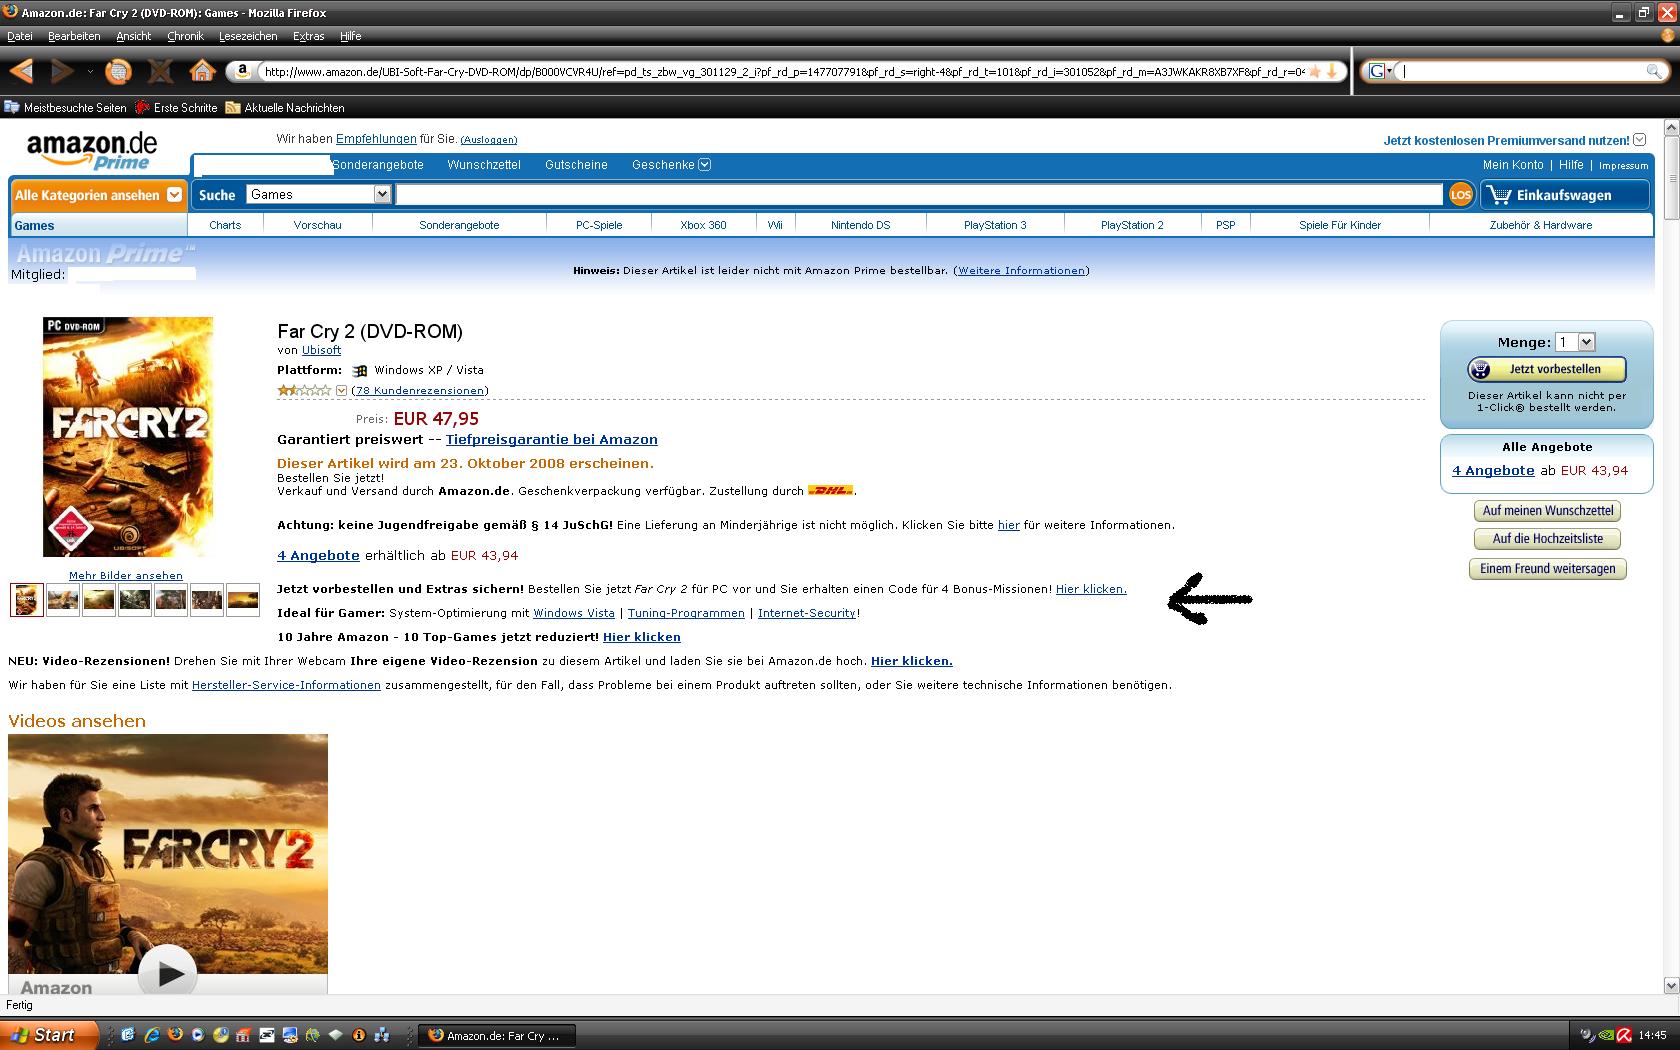Open the Erste Schritte bookmark
Screen dimensions: 1680x1050
177,107
